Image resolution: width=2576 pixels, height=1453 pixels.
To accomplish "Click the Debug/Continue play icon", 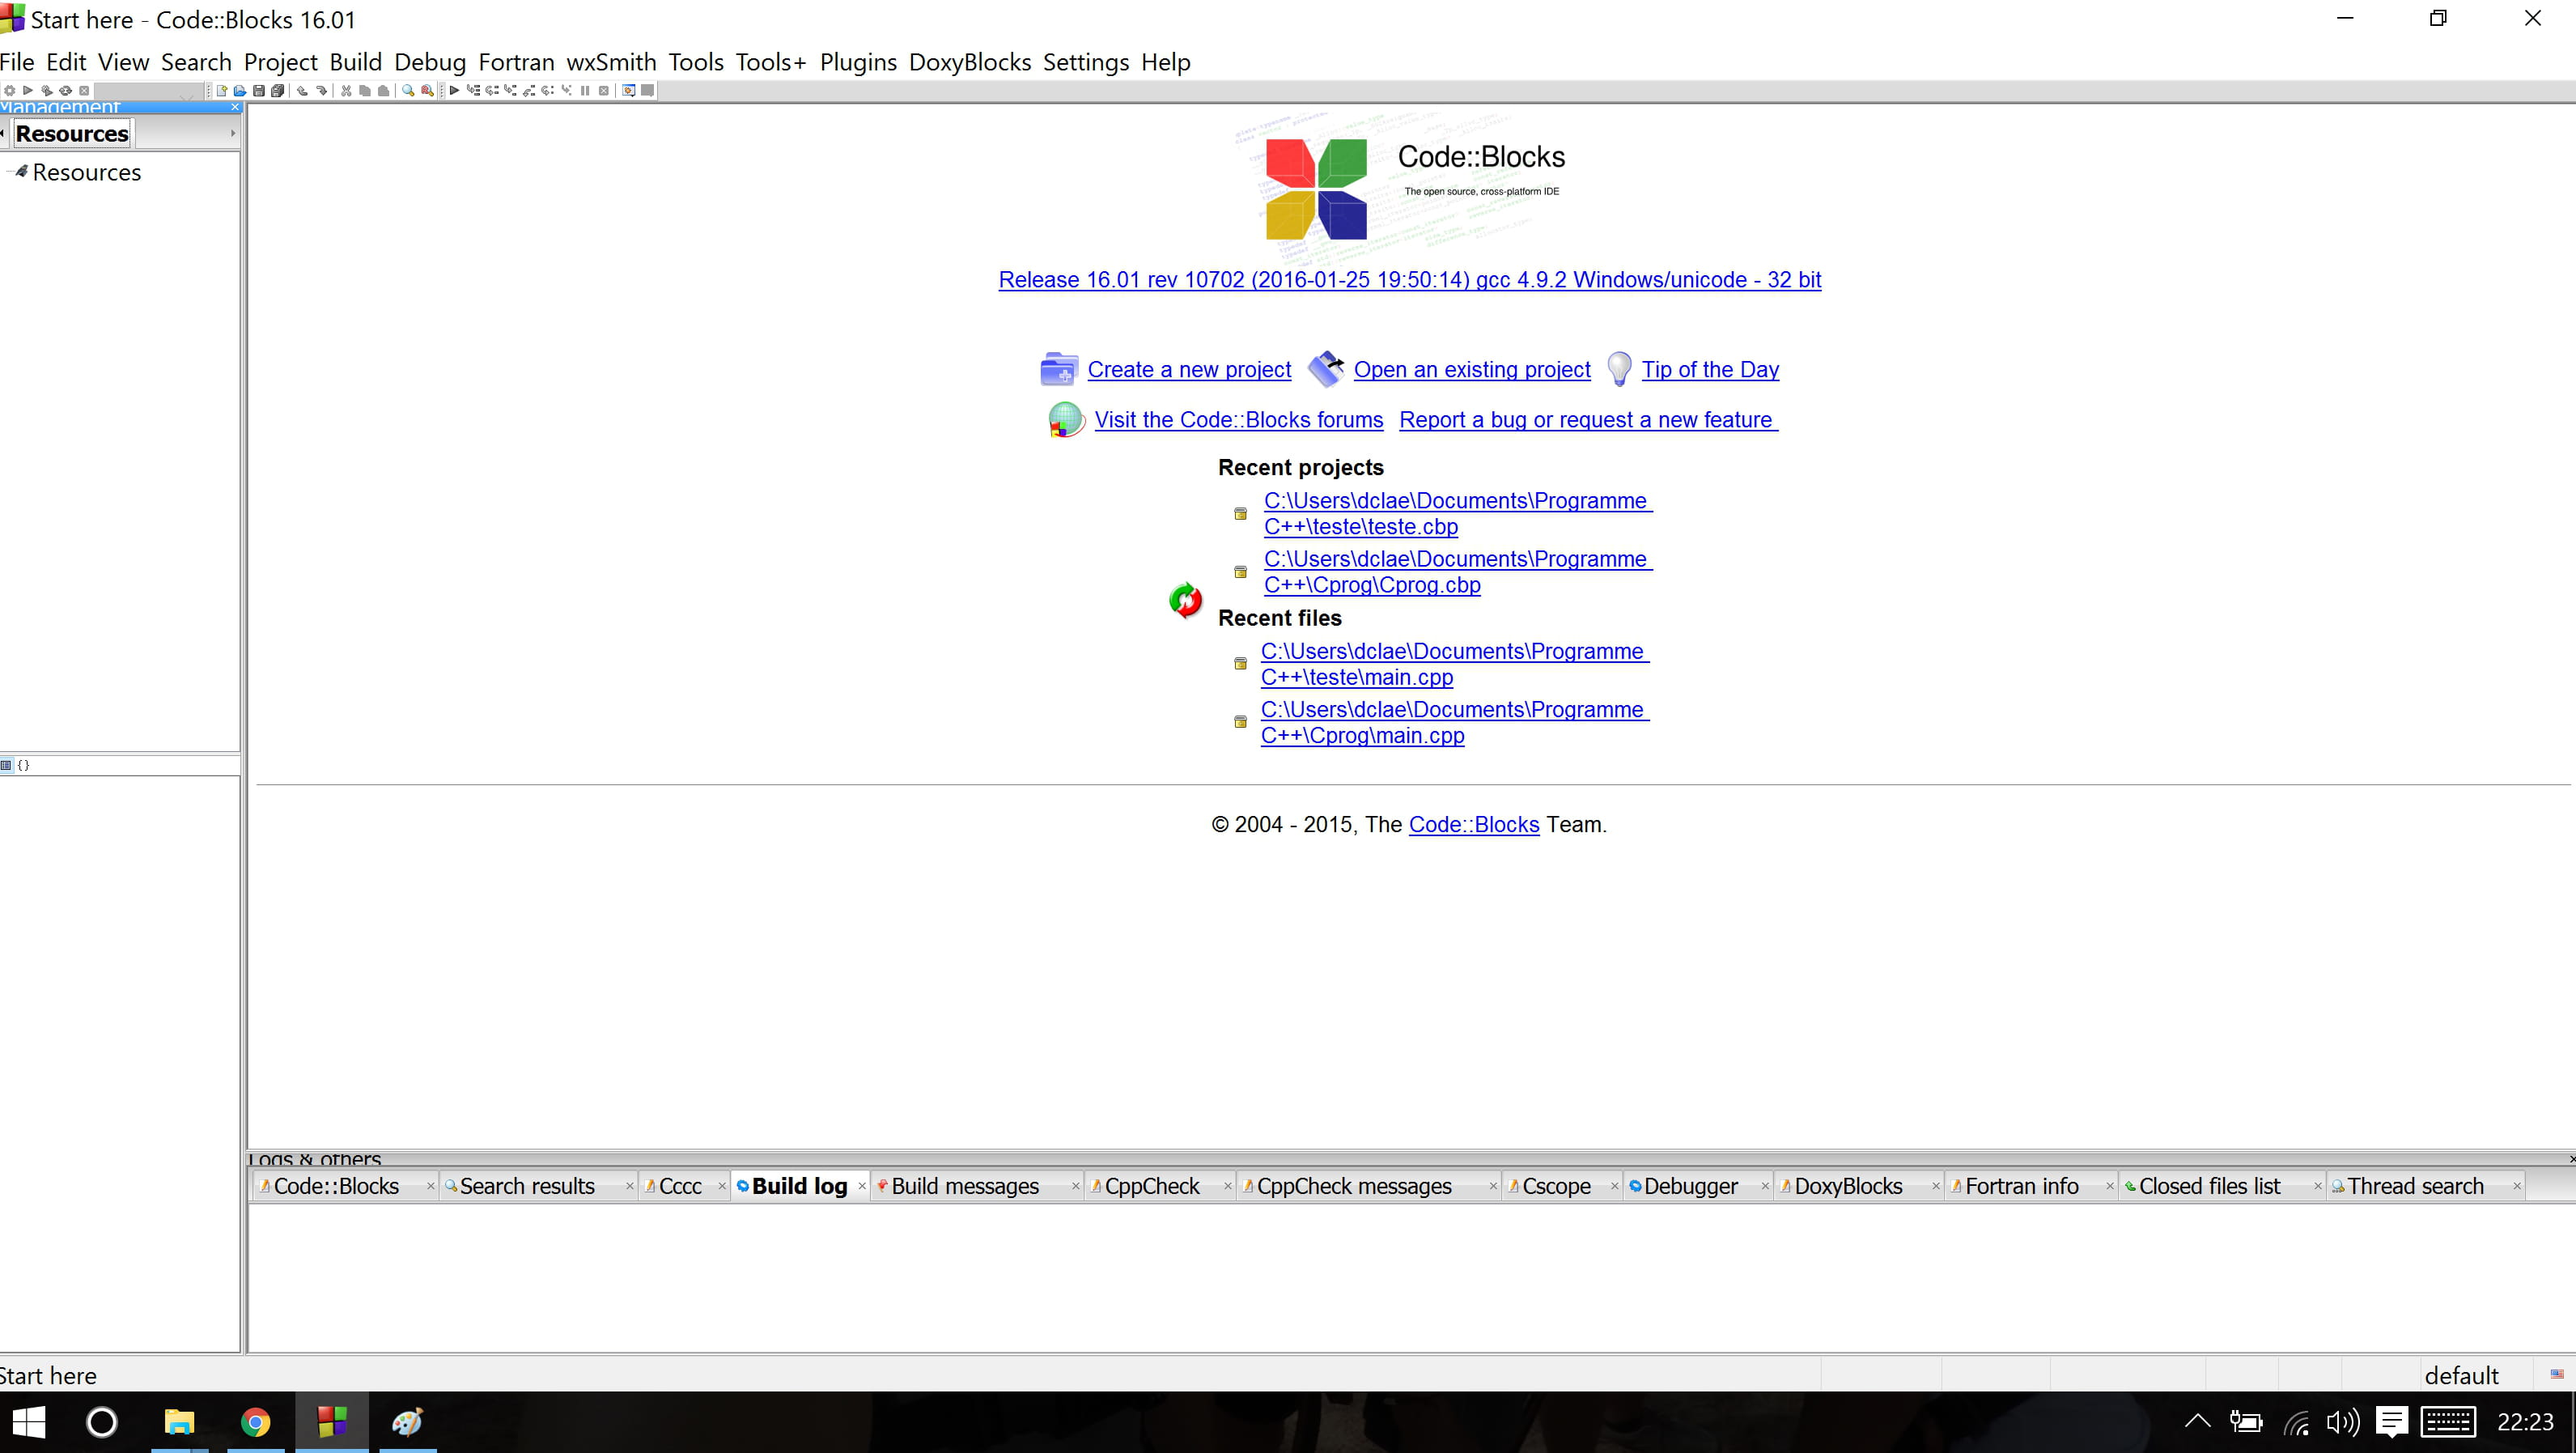I will pyautogui.click(x=454, y=91).
